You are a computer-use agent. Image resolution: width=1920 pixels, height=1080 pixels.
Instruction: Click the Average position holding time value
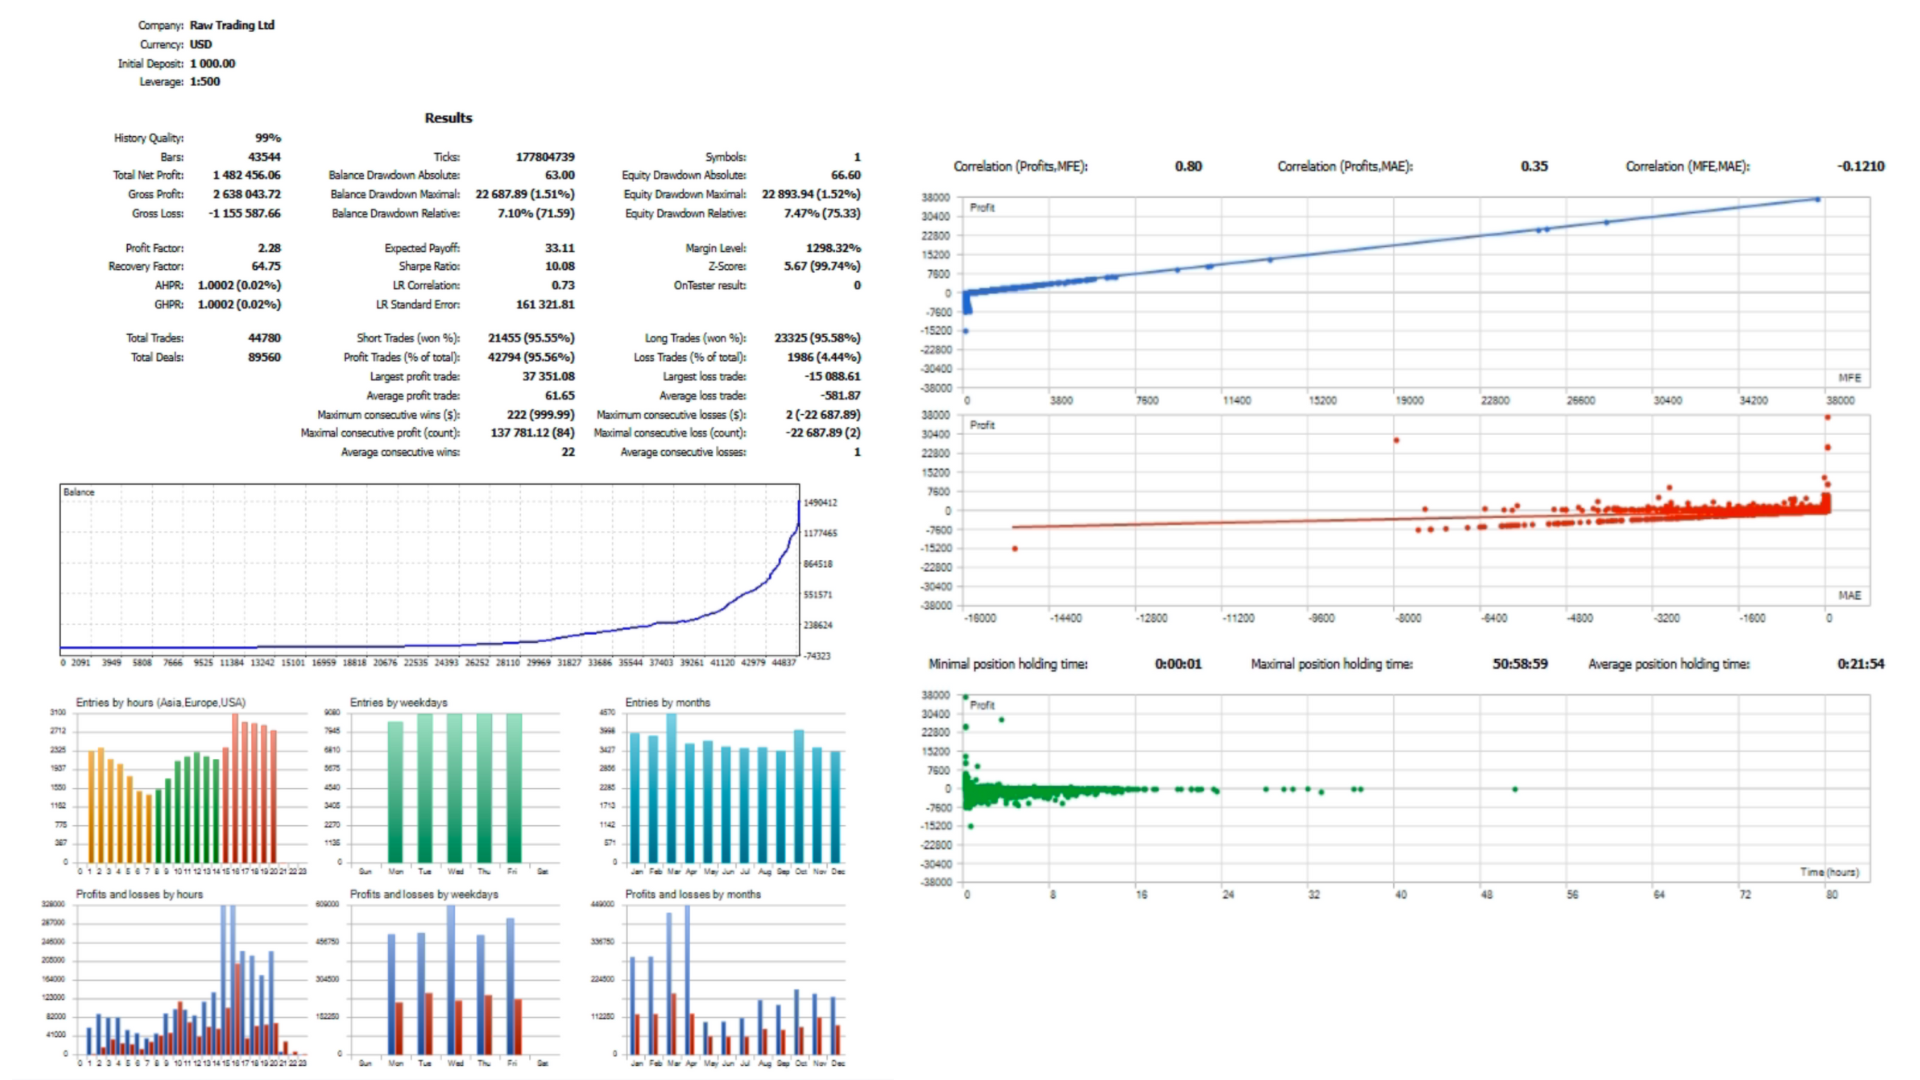[x=1860, y=664]
